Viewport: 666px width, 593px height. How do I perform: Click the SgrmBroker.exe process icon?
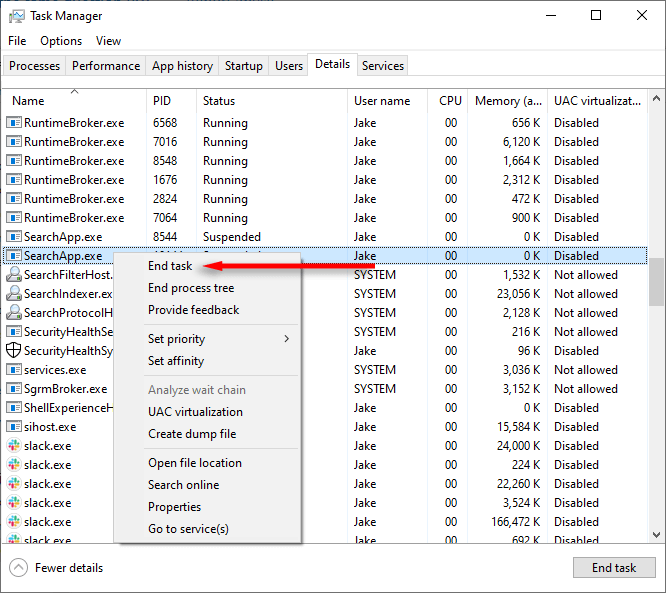pos(14,389)
